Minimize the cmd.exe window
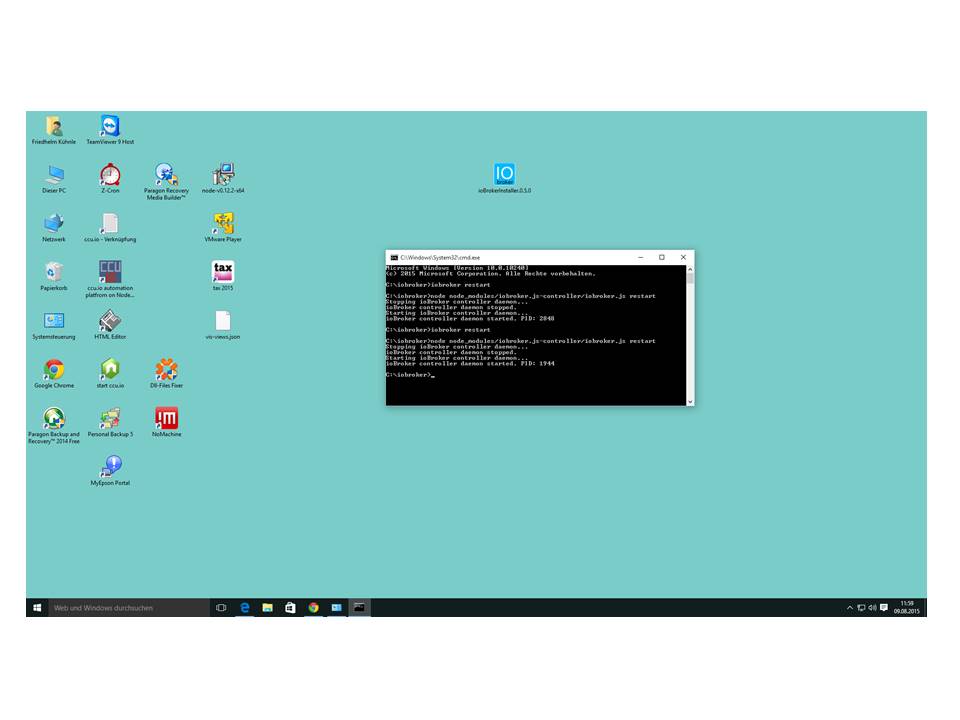This screenshot has width=960, height=720. 640,257
